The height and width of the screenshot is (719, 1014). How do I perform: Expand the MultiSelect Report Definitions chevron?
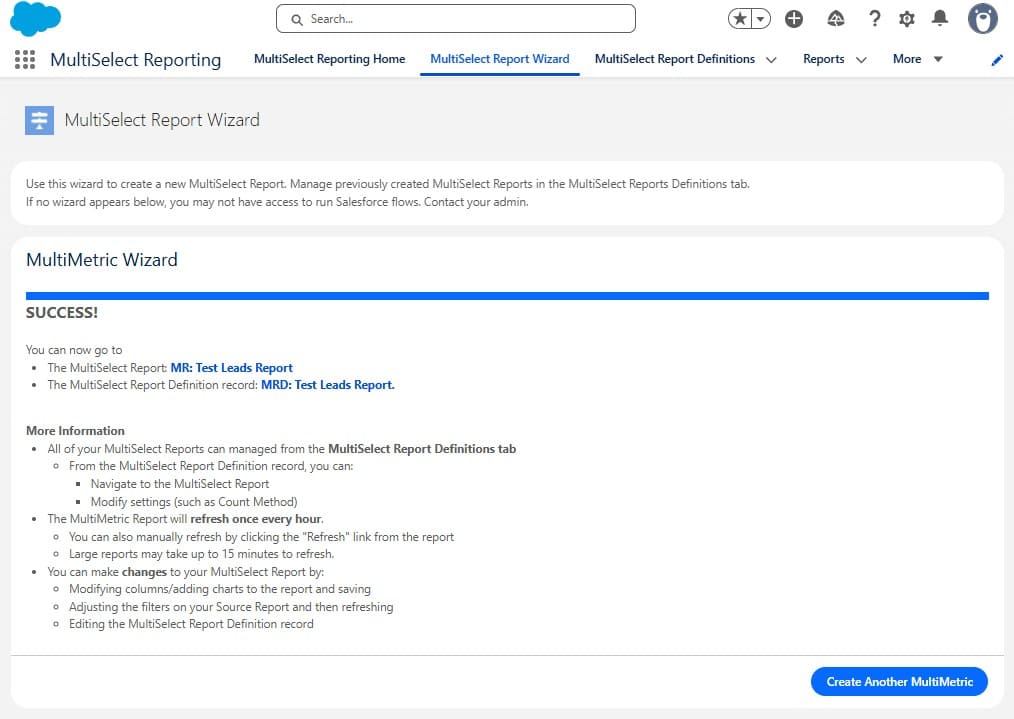click(x=771, y=60)
